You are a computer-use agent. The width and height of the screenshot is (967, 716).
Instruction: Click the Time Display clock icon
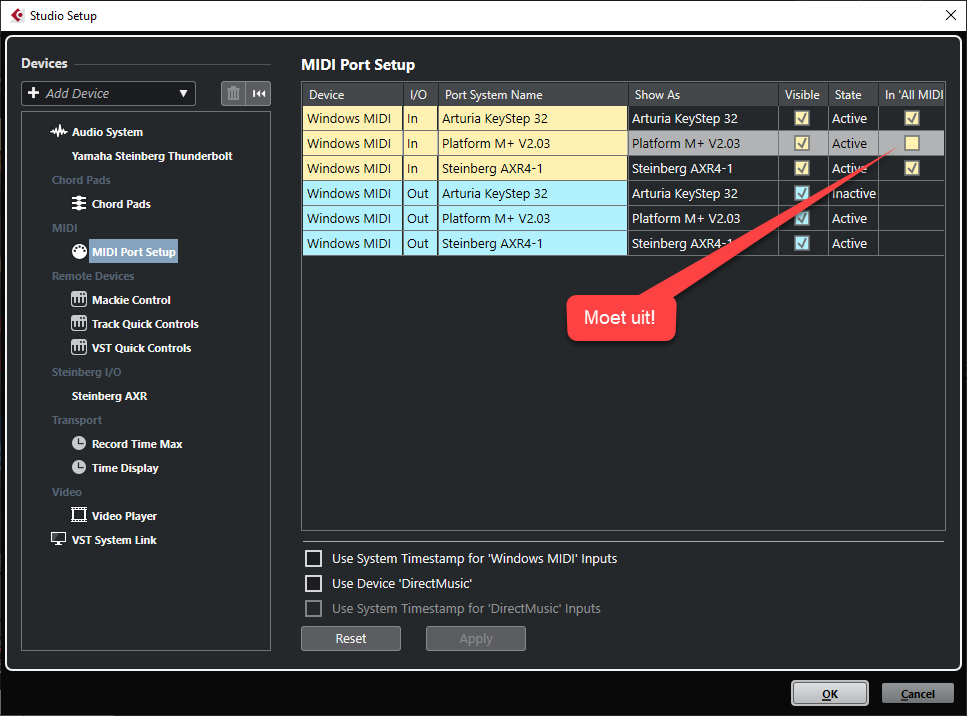click(79, 467)
